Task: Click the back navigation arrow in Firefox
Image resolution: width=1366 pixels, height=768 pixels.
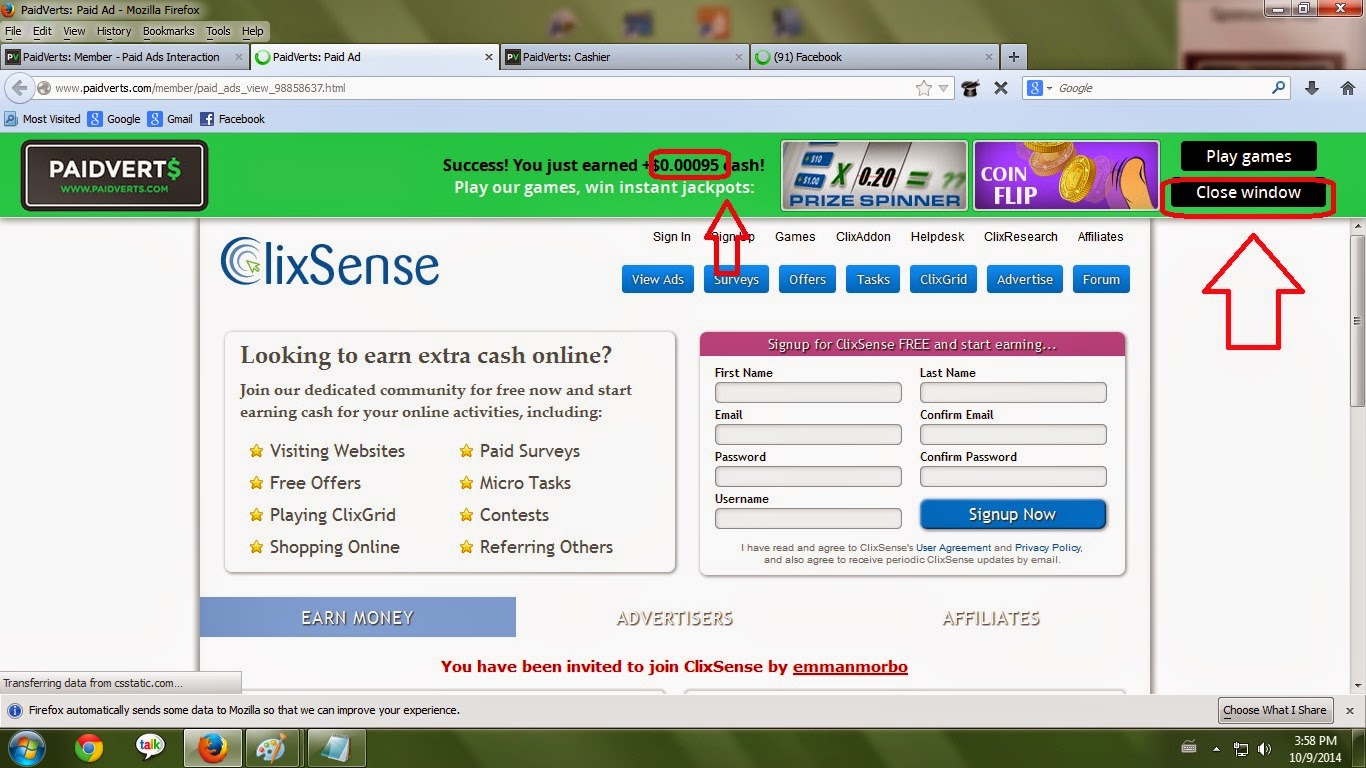Action: coord(19,88)
